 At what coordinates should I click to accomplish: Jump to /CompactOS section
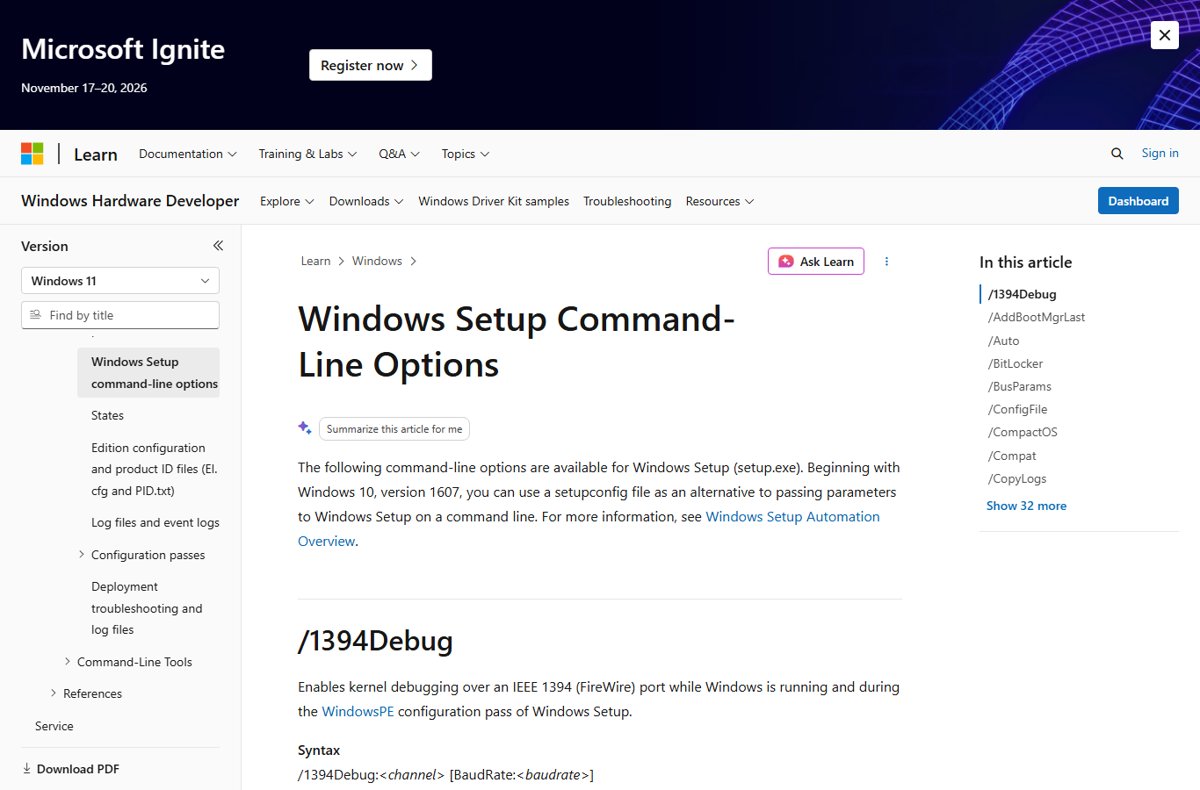tap(1022, 433)
